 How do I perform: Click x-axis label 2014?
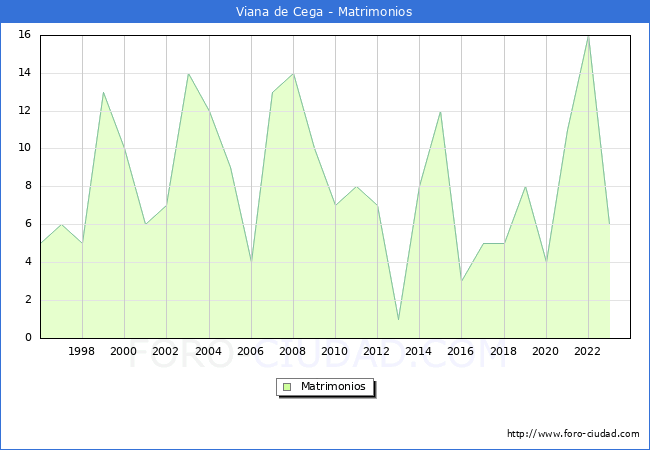pyautogui.click(x=419, y=351)
